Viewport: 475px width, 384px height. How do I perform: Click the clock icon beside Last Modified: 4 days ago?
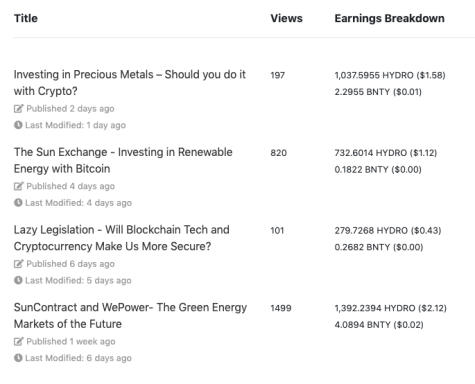(18, 203)
